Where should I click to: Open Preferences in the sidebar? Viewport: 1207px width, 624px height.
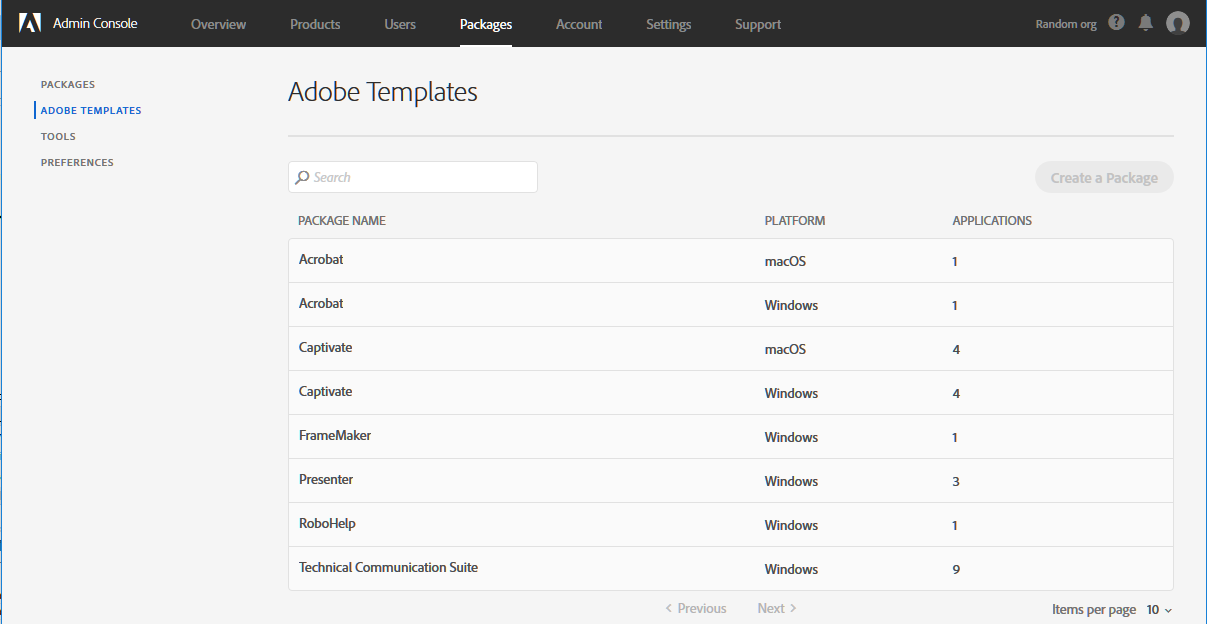click(x=77, y=163)
